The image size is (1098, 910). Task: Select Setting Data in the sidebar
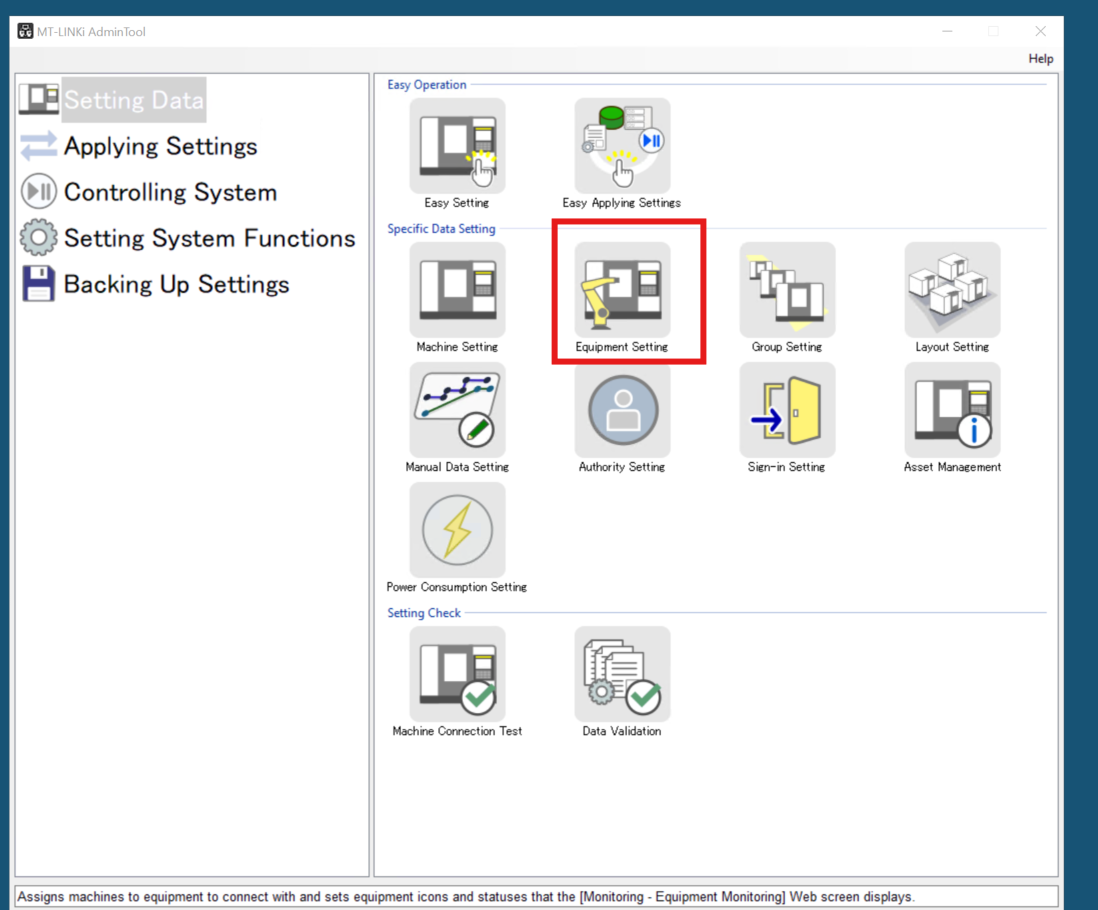(x=134, y=100)
